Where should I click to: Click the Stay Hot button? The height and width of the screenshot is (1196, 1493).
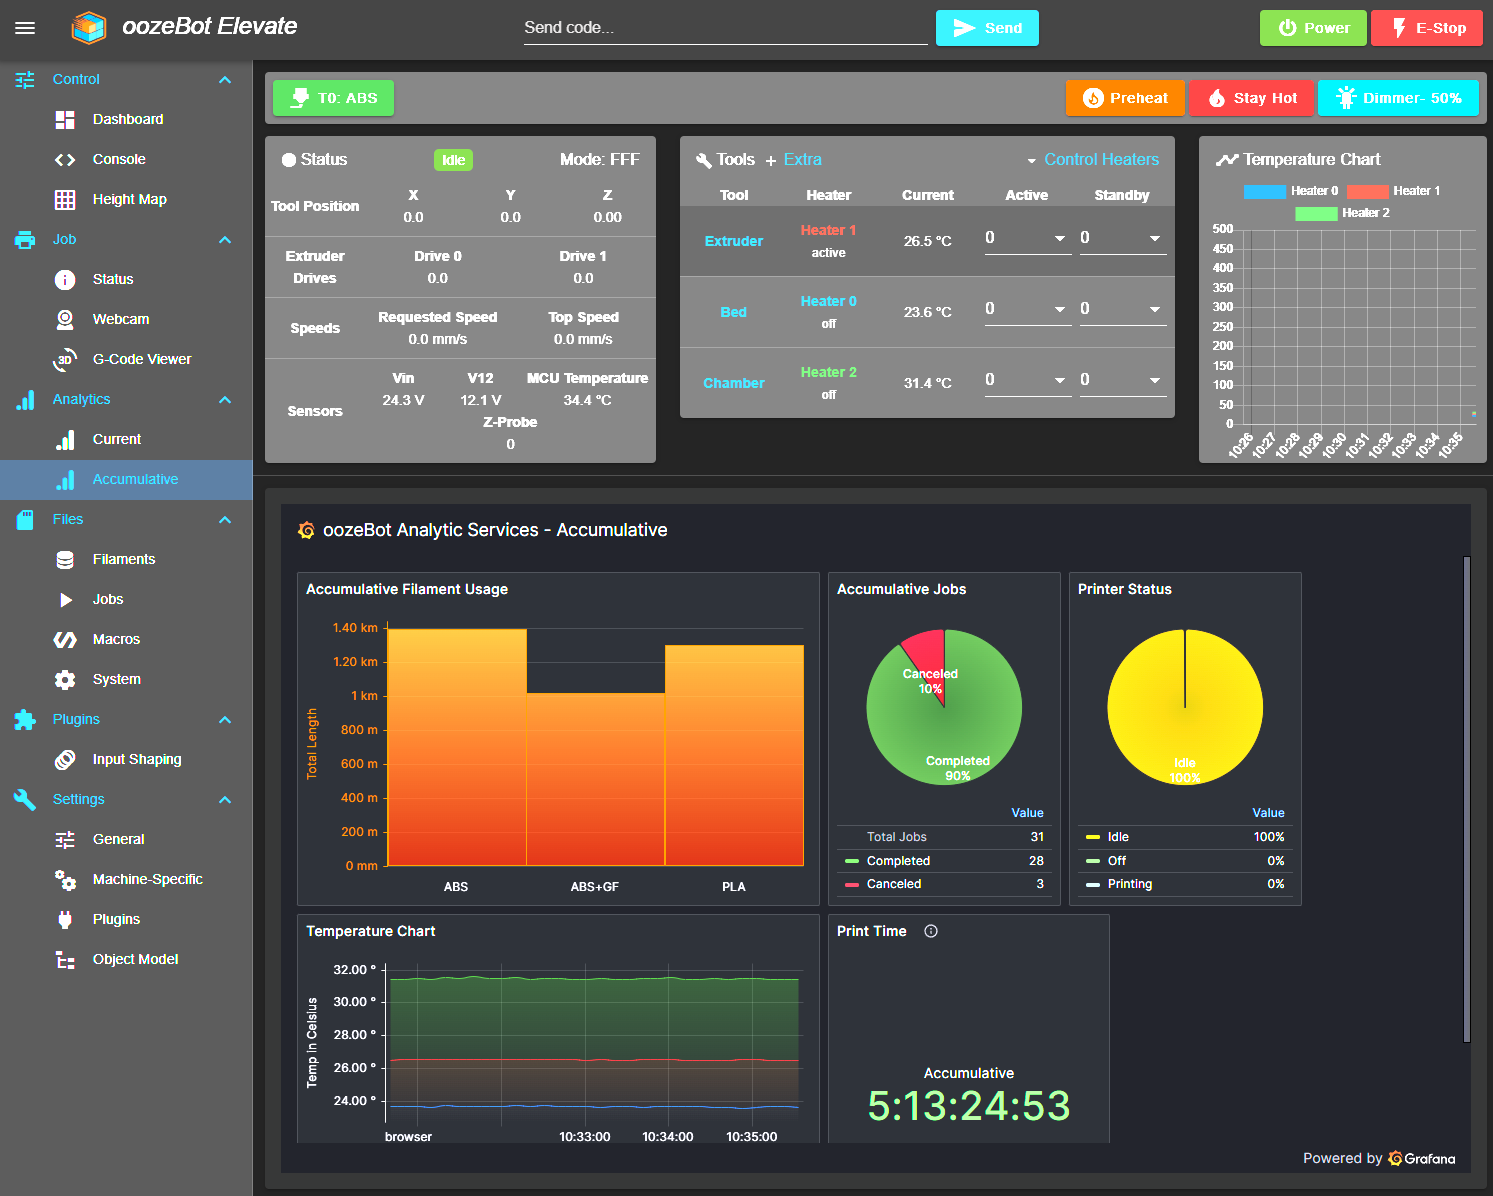pos(1252,98)
